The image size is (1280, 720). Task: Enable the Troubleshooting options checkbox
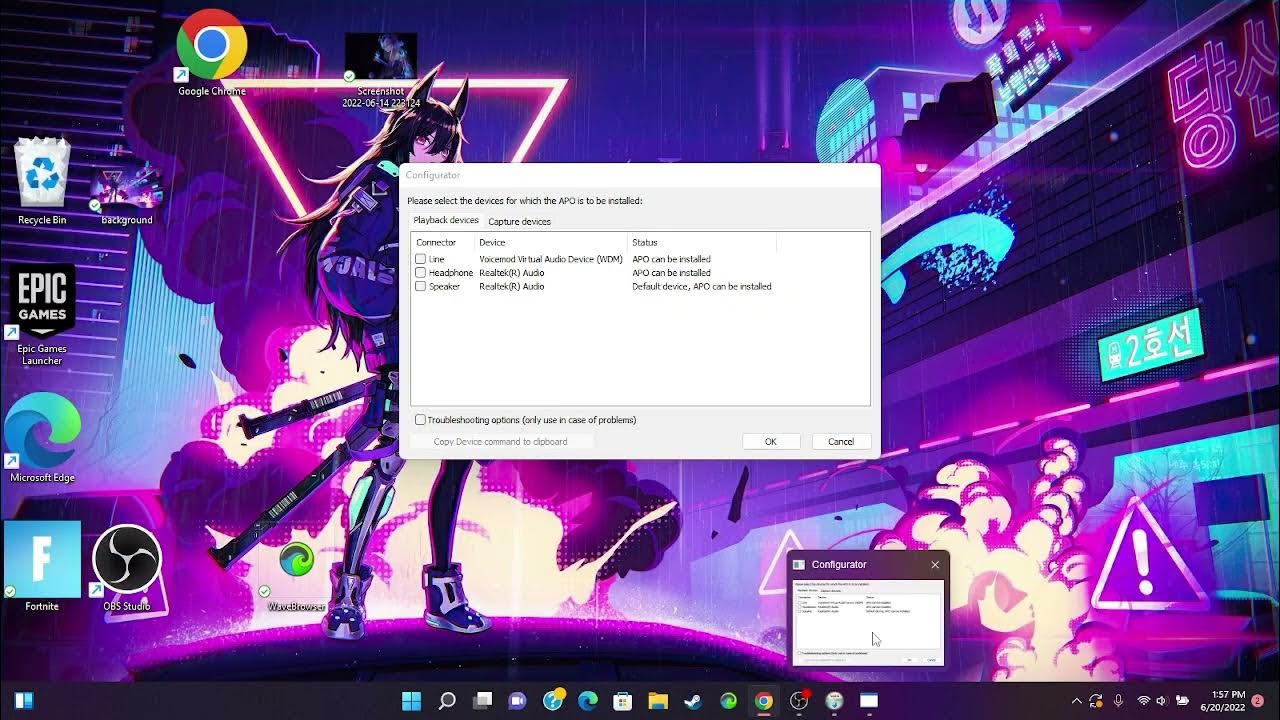tap(421, 420)
